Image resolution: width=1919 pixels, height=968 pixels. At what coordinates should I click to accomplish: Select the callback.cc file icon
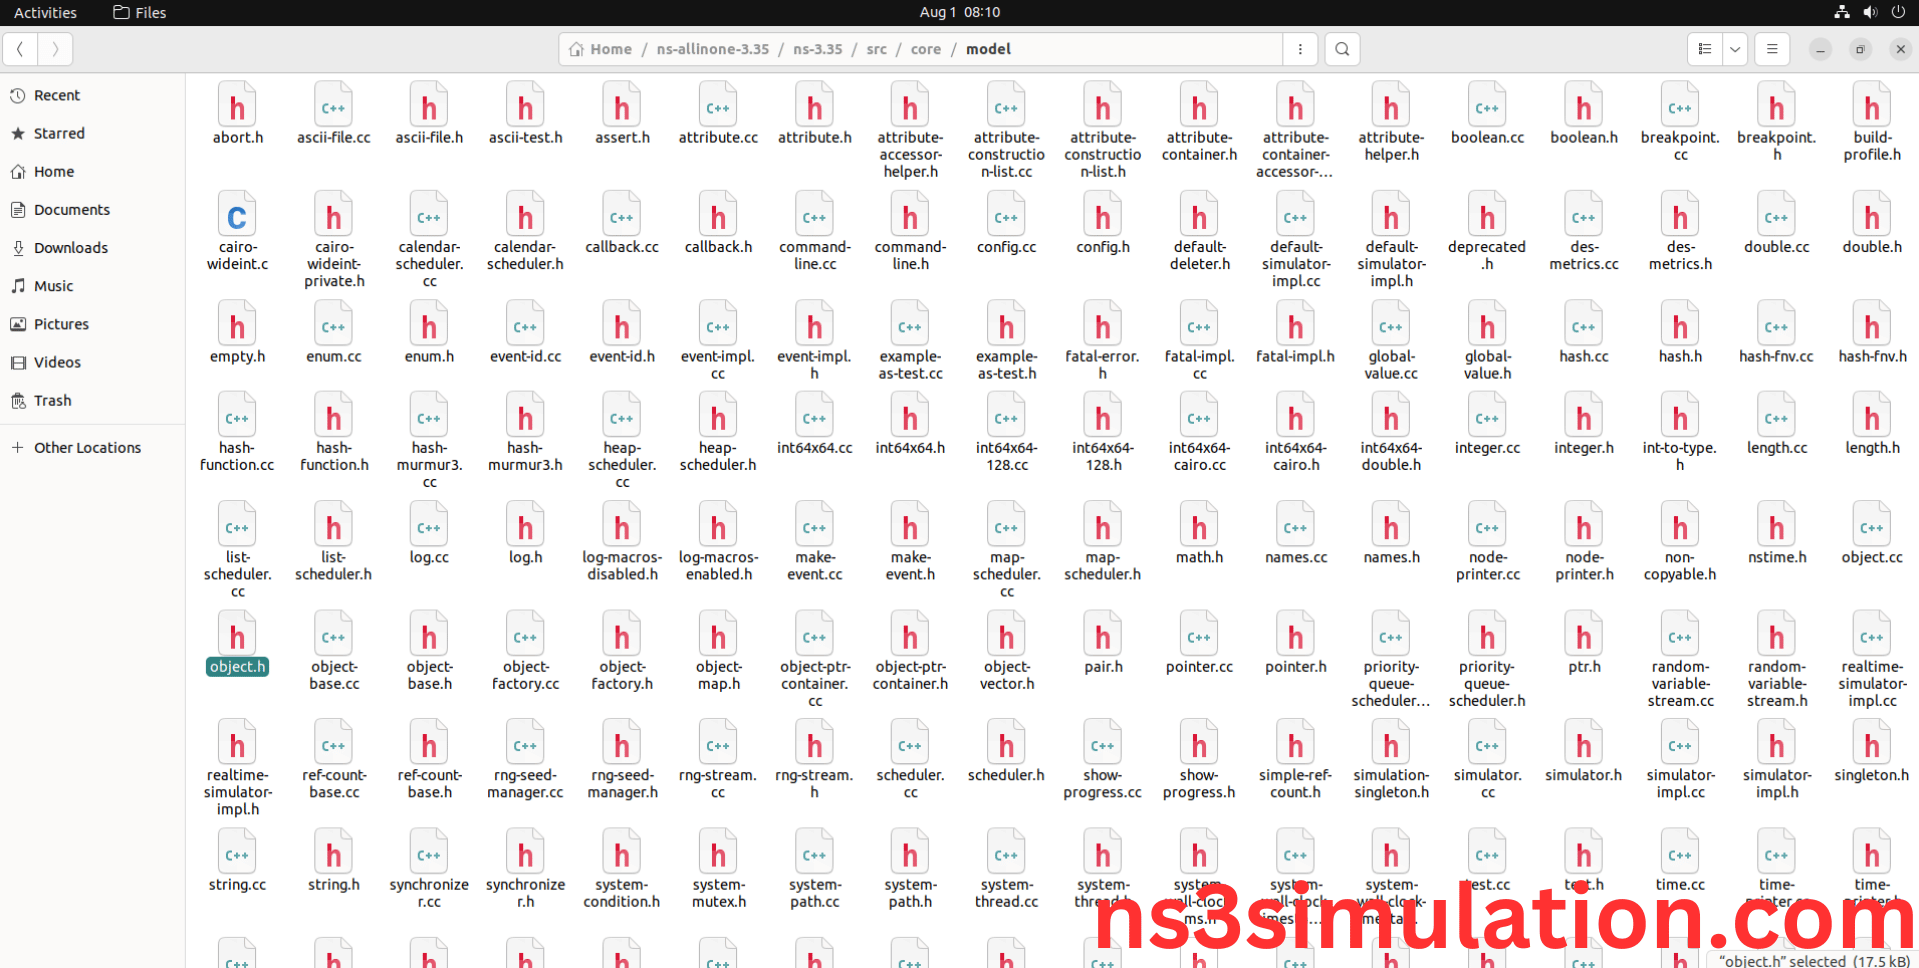621,218
